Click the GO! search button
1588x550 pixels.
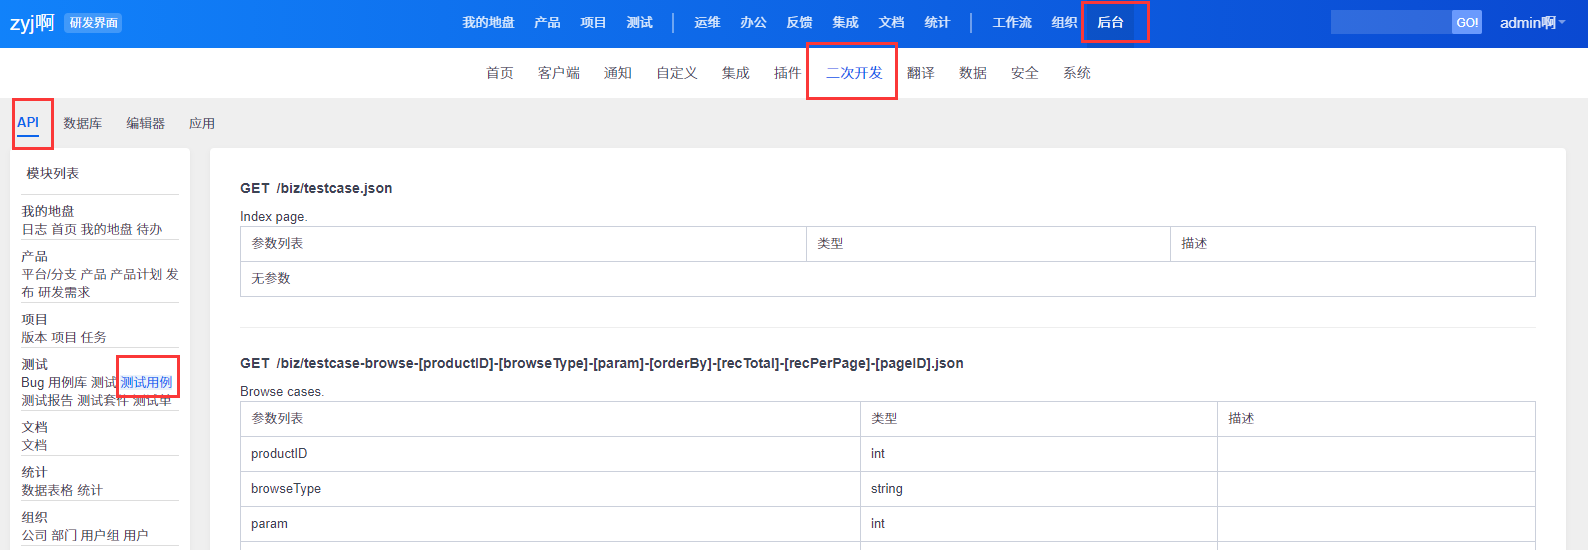tap(1467, 22)
